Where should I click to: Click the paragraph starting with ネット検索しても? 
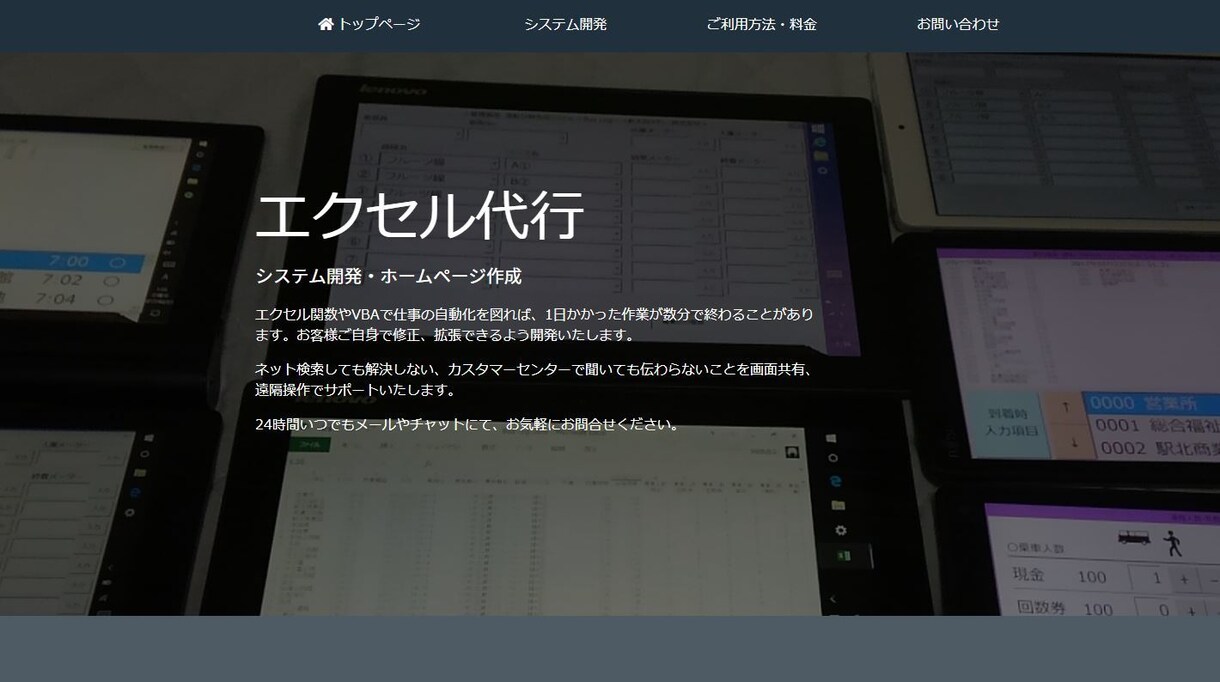[x=535, y=379]
